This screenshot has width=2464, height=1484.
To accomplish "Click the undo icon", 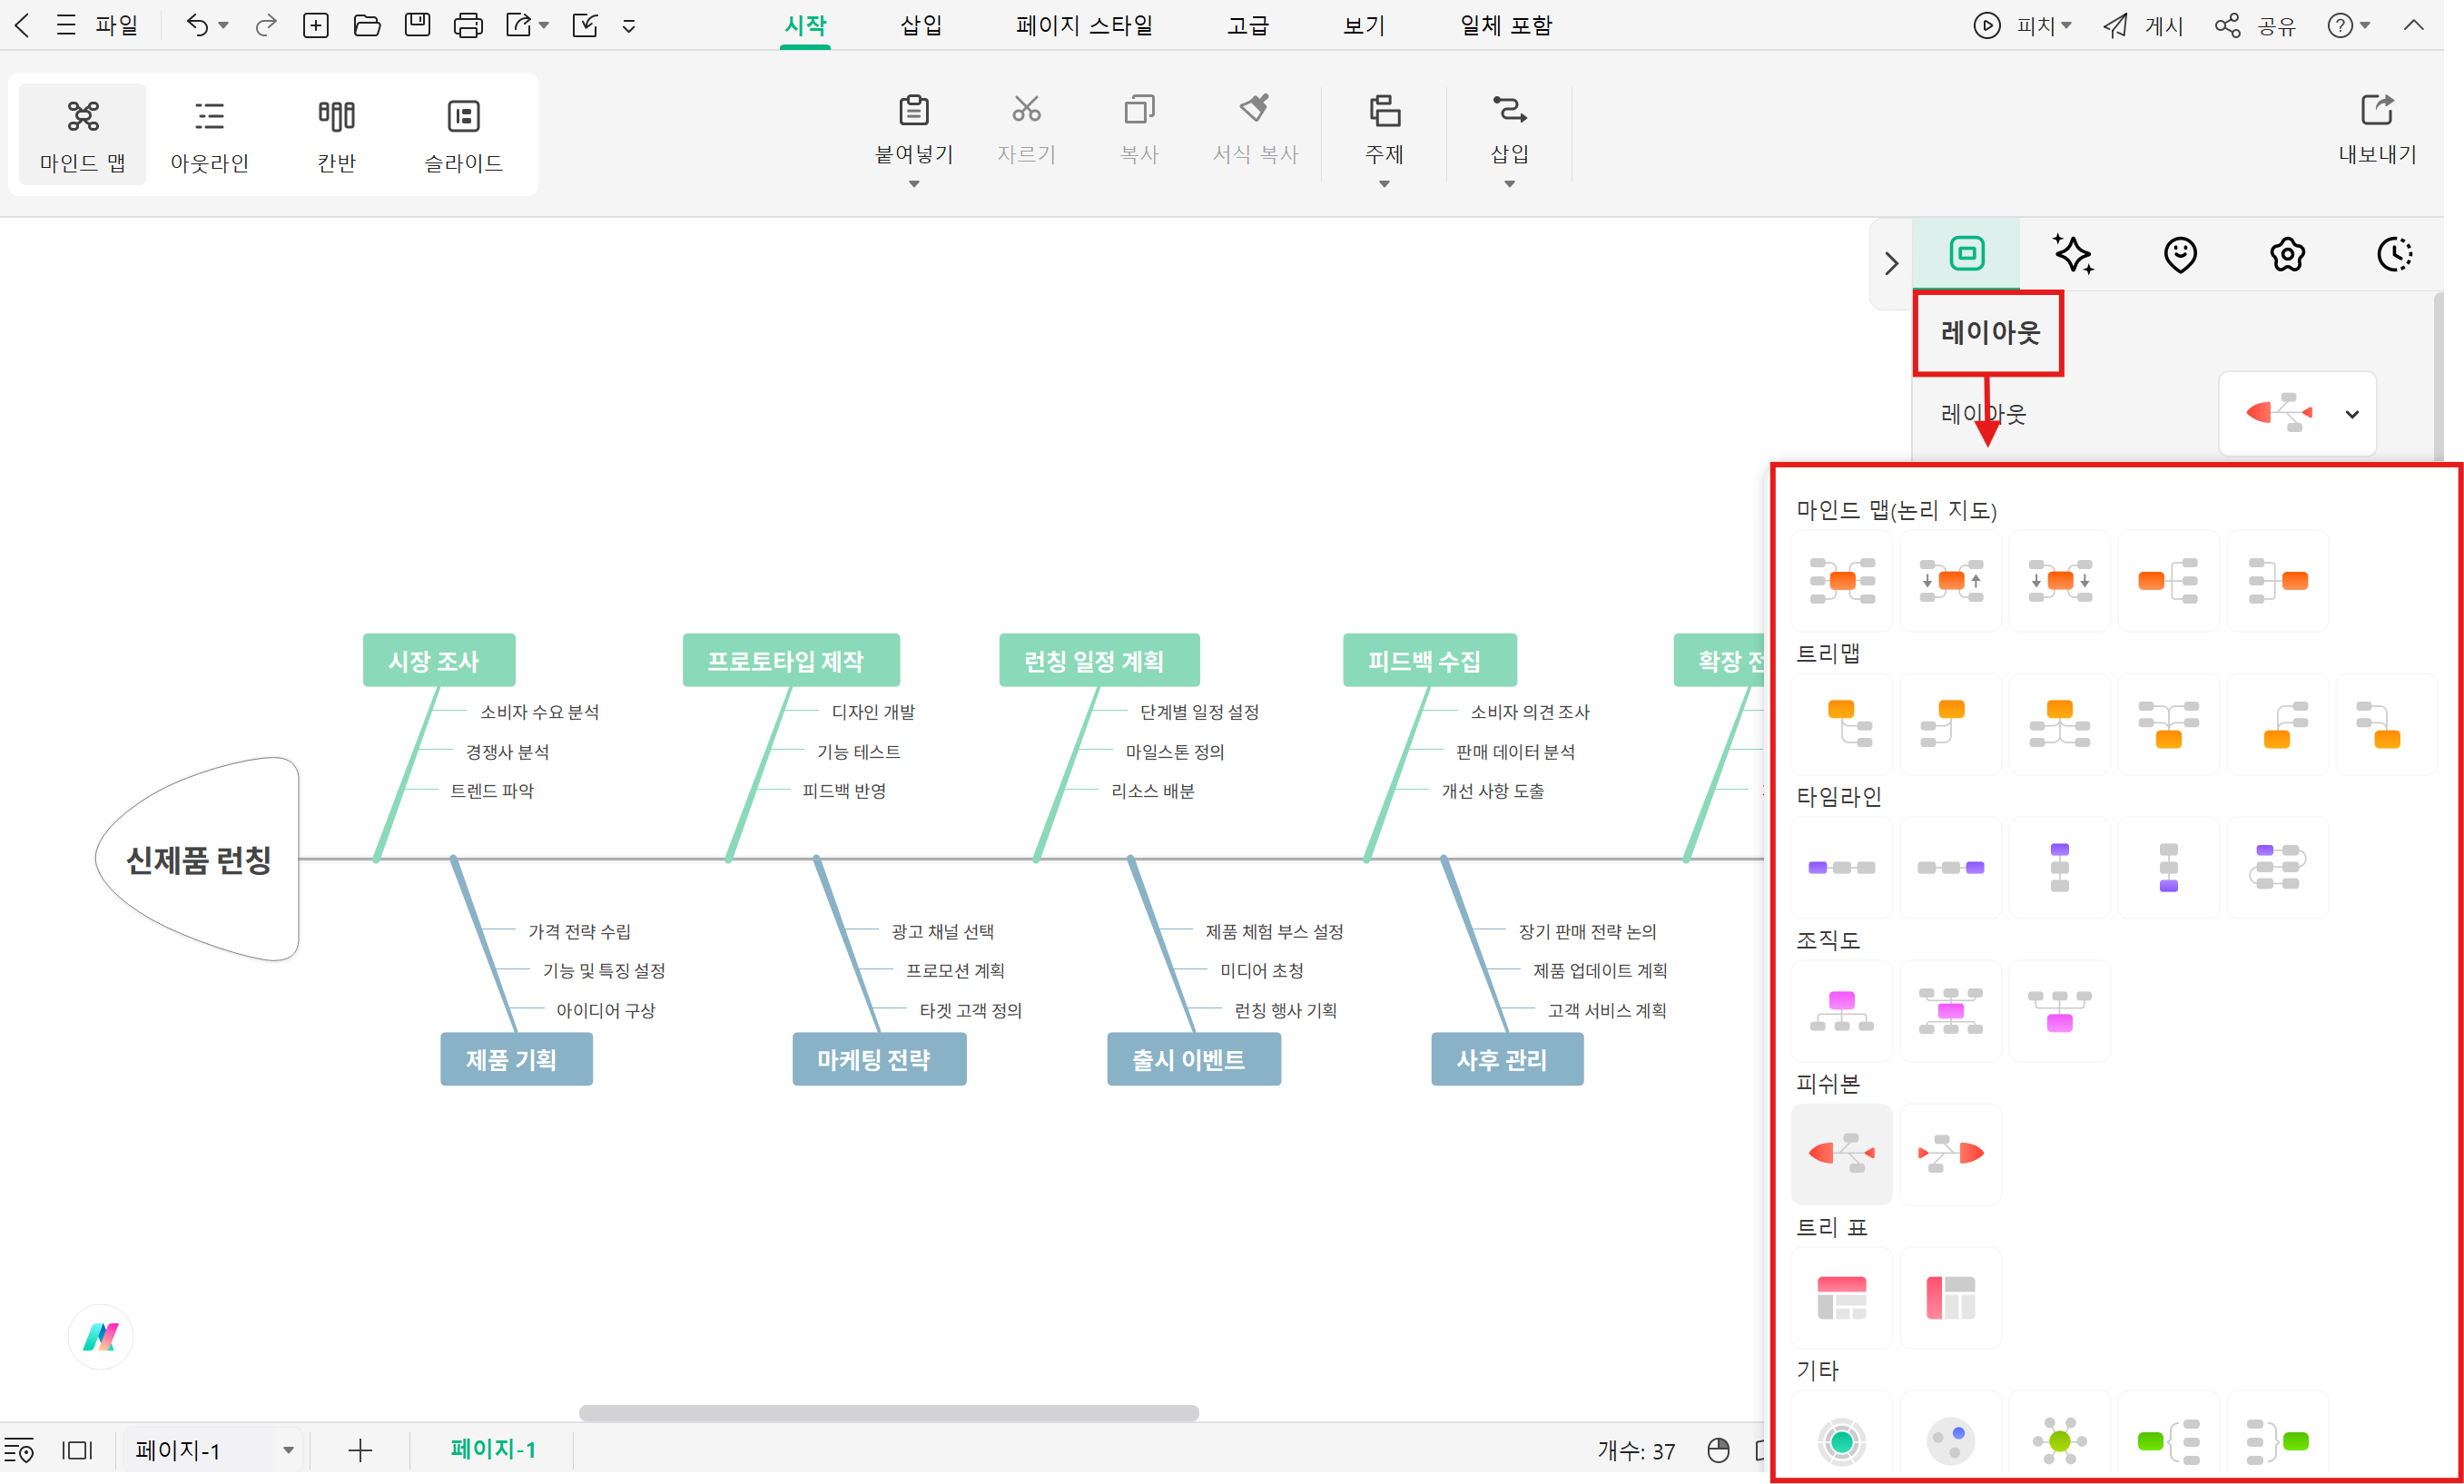I will [x=197, y=25].
